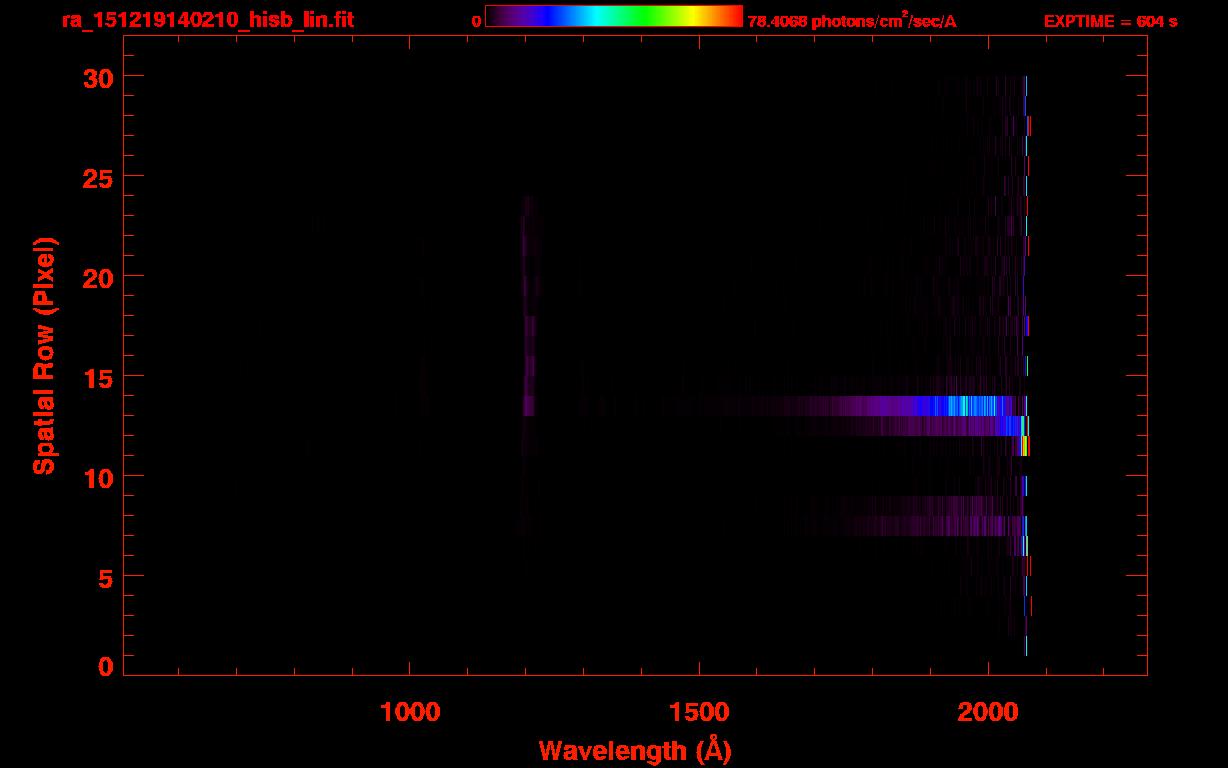This screenshot has height=768, width=1228.
Task: Click the Wavelength (Å) axis title
Action: [x=635, y=751]
